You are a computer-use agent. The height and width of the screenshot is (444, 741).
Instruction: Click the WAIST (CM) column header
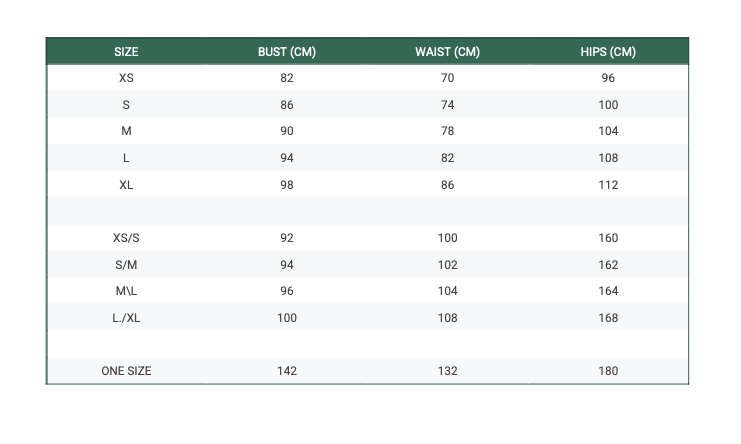[x=447, y=52]
